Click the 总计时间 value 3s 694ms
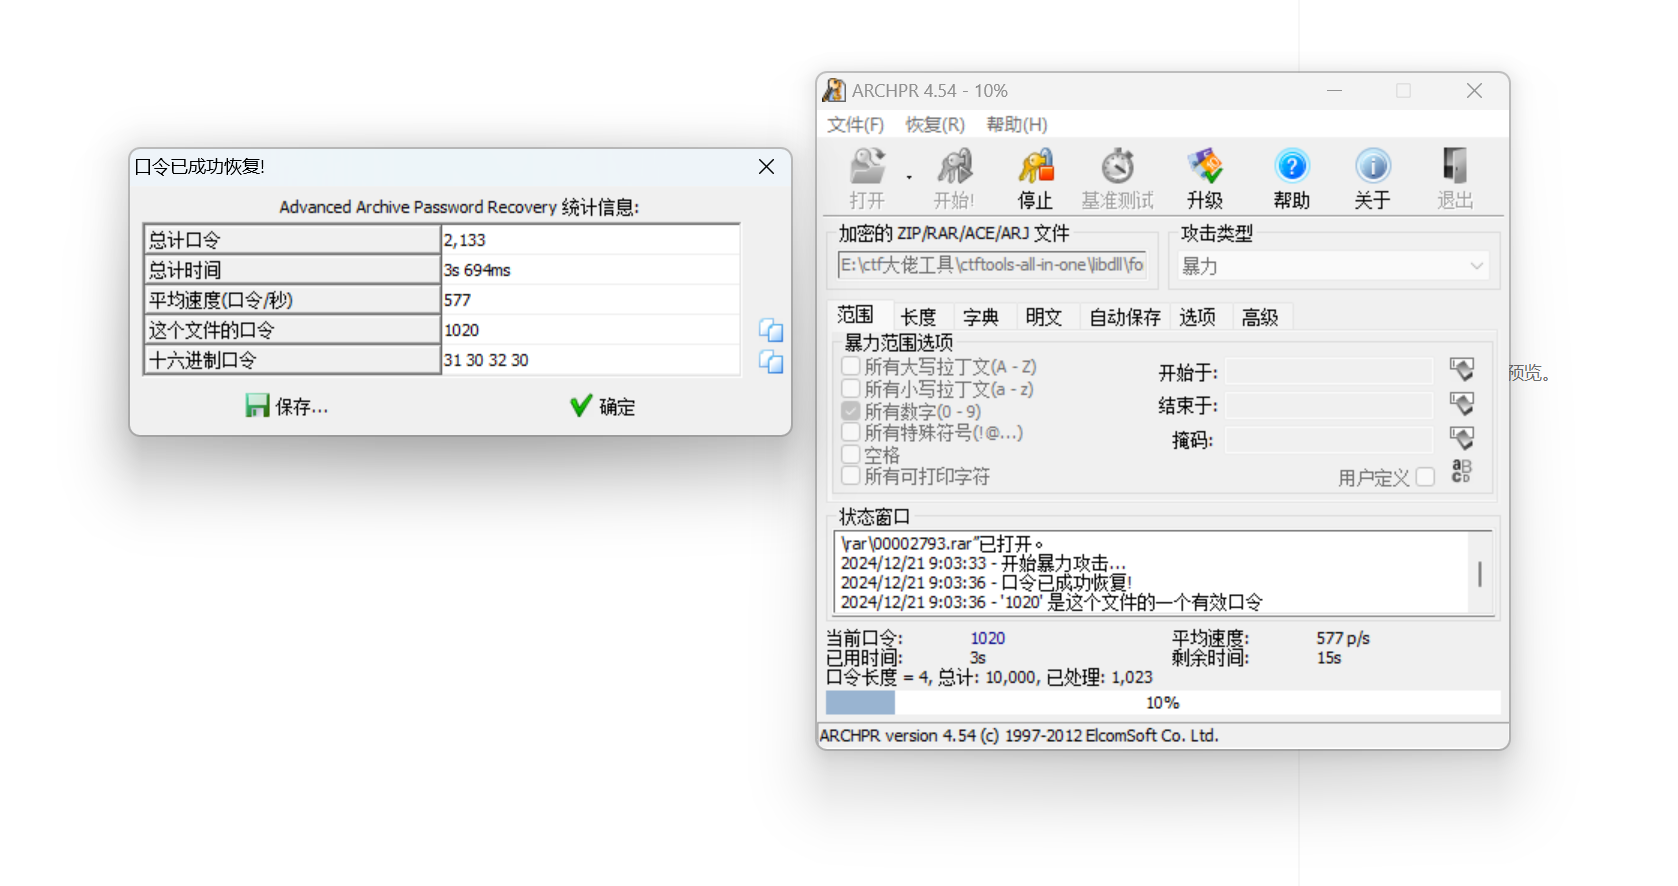Screen dimensions: 1678x886 coord(591,270)
